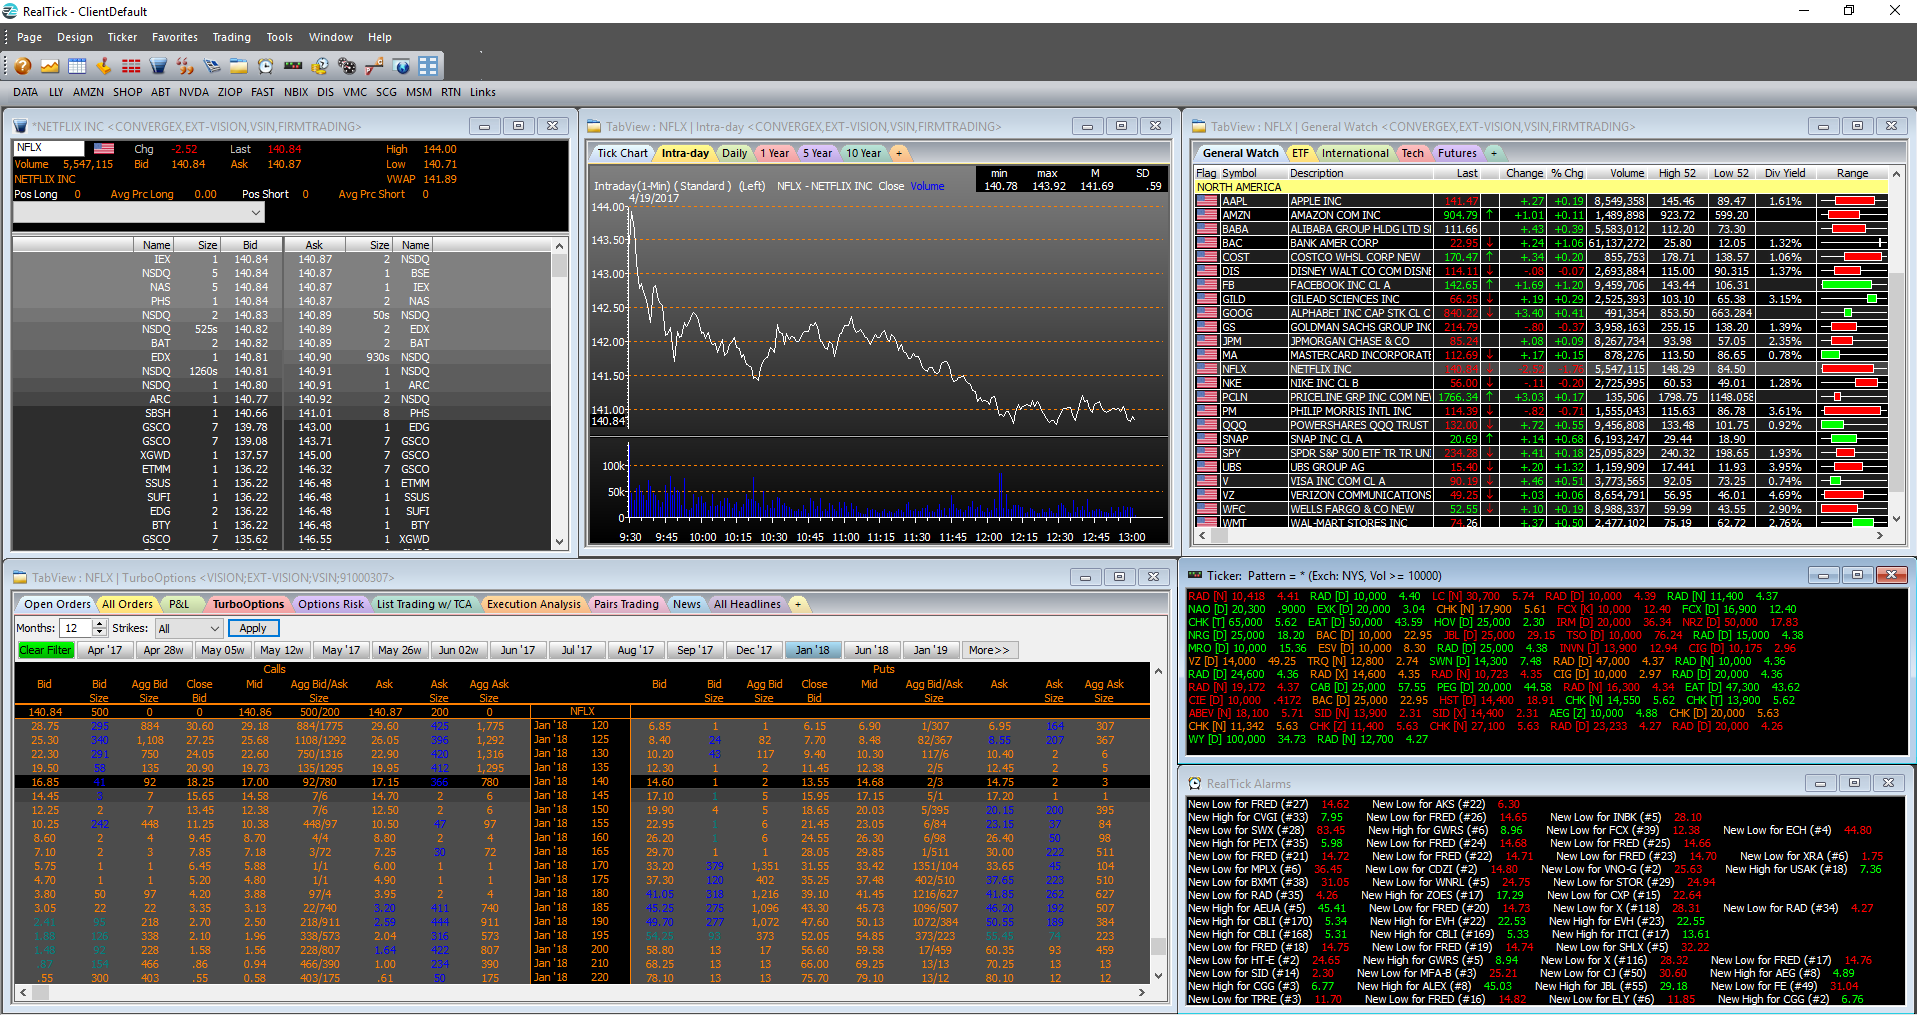Open the Favorites menu

click(x=175, y=37)
